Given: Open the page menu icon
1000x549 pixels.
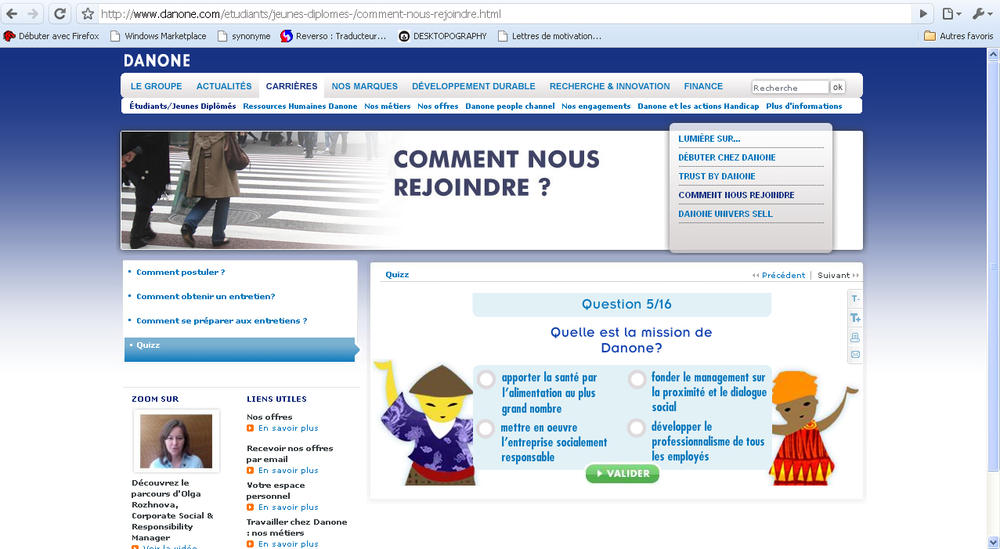Looking at the screenshot, I should 951,13.
